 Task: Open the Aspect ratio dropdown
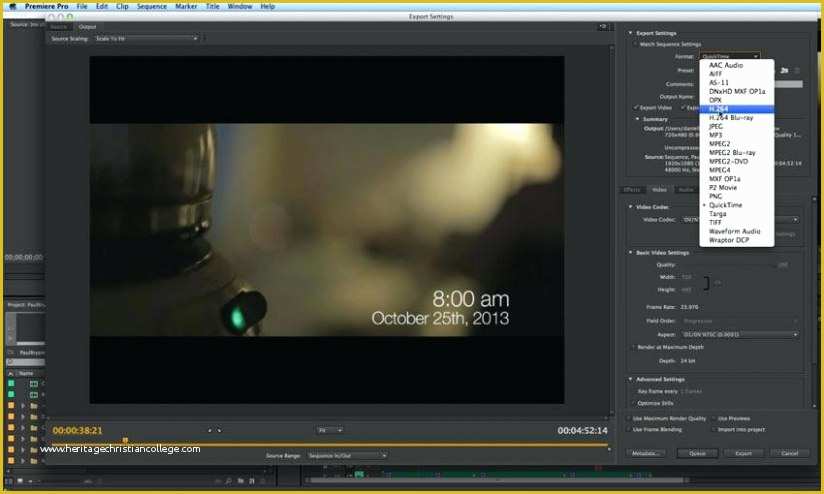[740, 334]
